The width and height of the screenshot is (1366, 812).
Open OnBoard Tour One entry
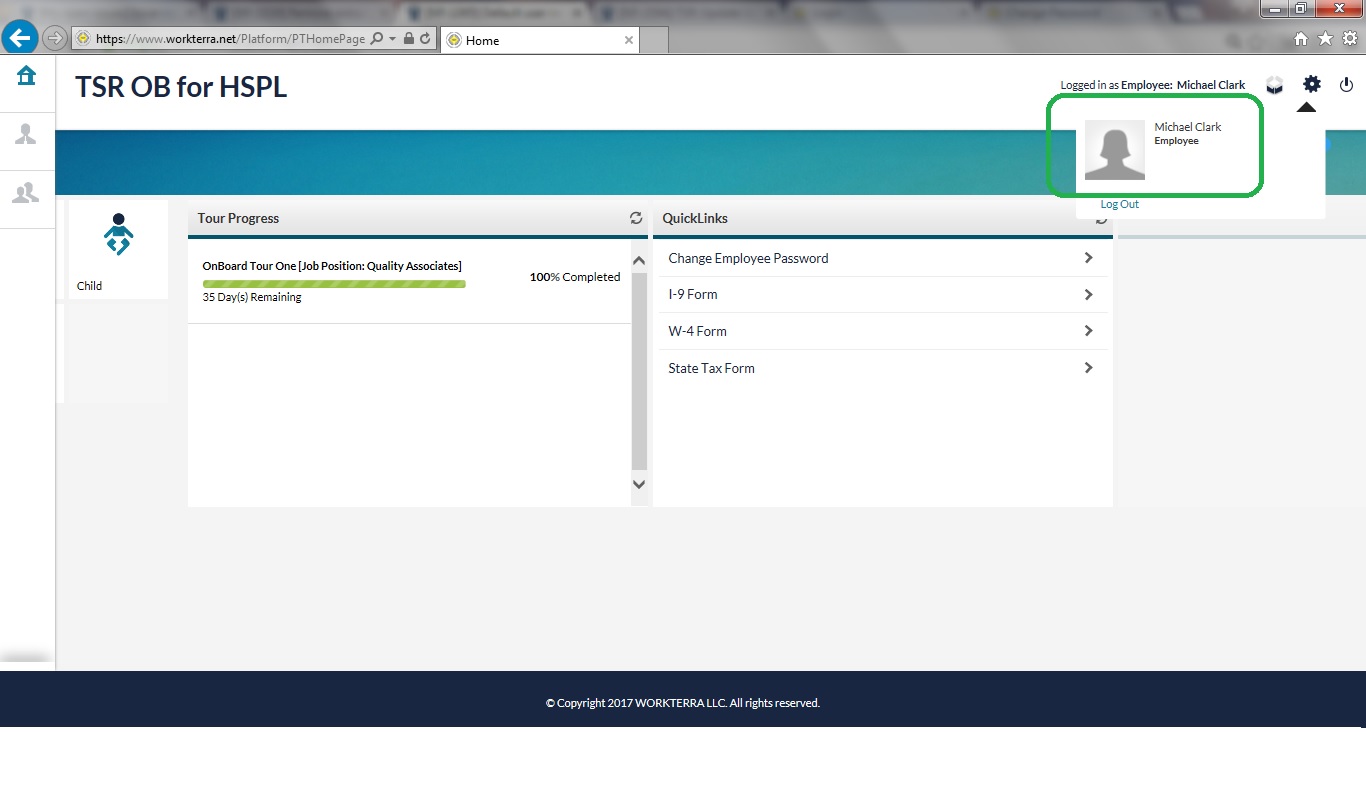[331, 266]
